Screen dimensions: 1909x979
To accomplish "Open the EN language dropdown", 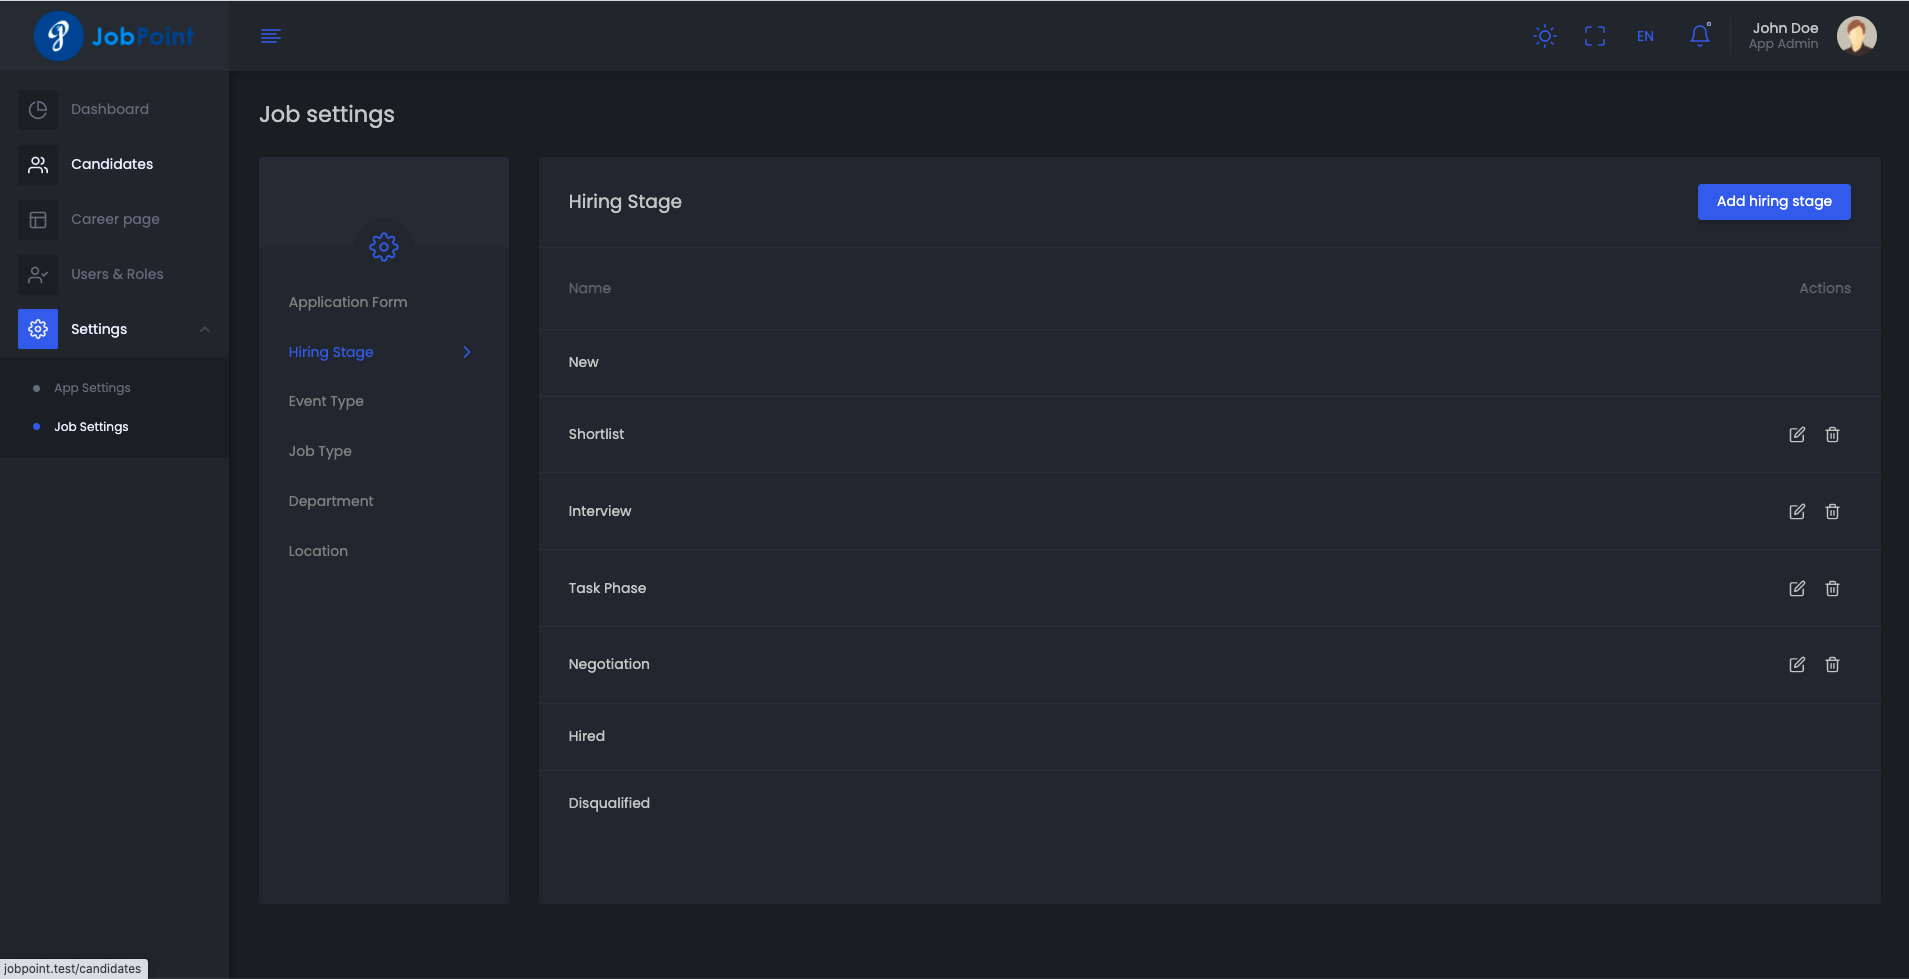I will tap(1645, 36).
